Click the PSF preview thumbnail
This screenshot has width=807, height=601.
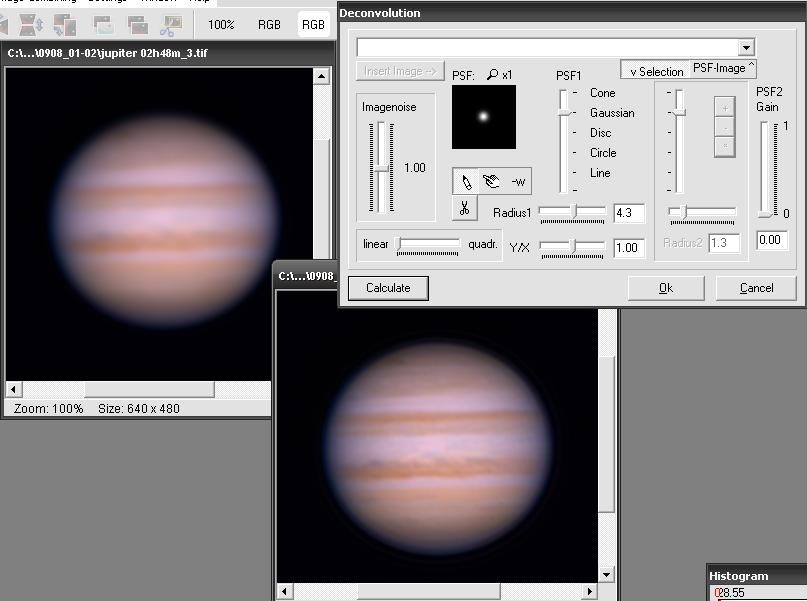click(484, 117)
